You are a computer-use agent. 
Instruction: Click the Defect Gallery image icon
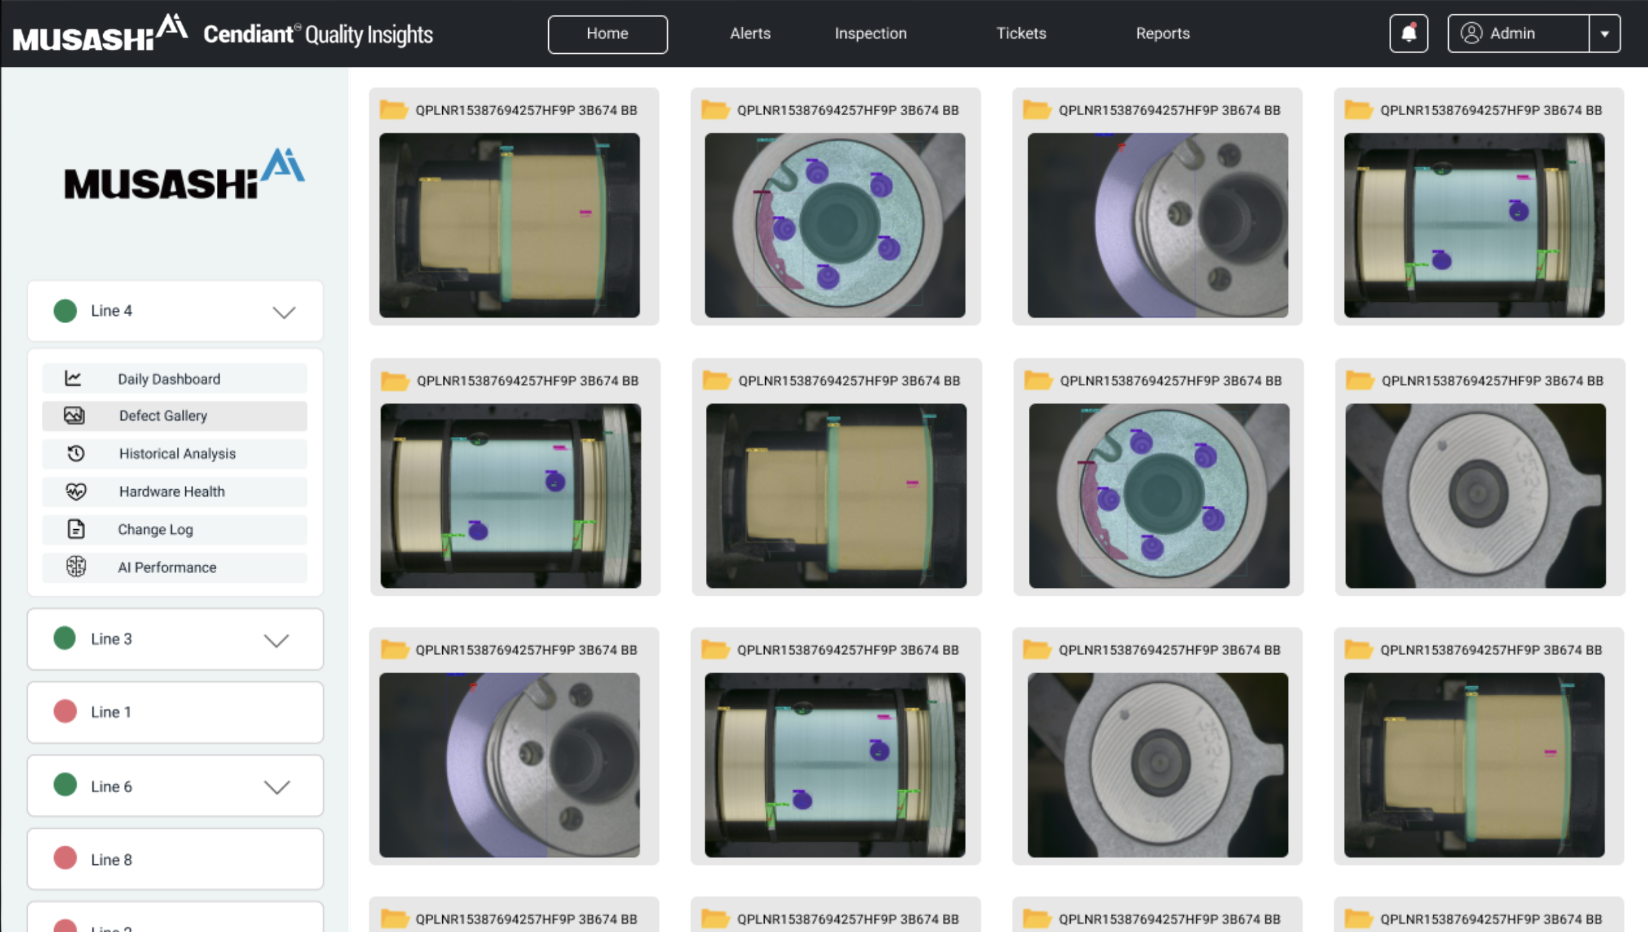click(74, 415)
